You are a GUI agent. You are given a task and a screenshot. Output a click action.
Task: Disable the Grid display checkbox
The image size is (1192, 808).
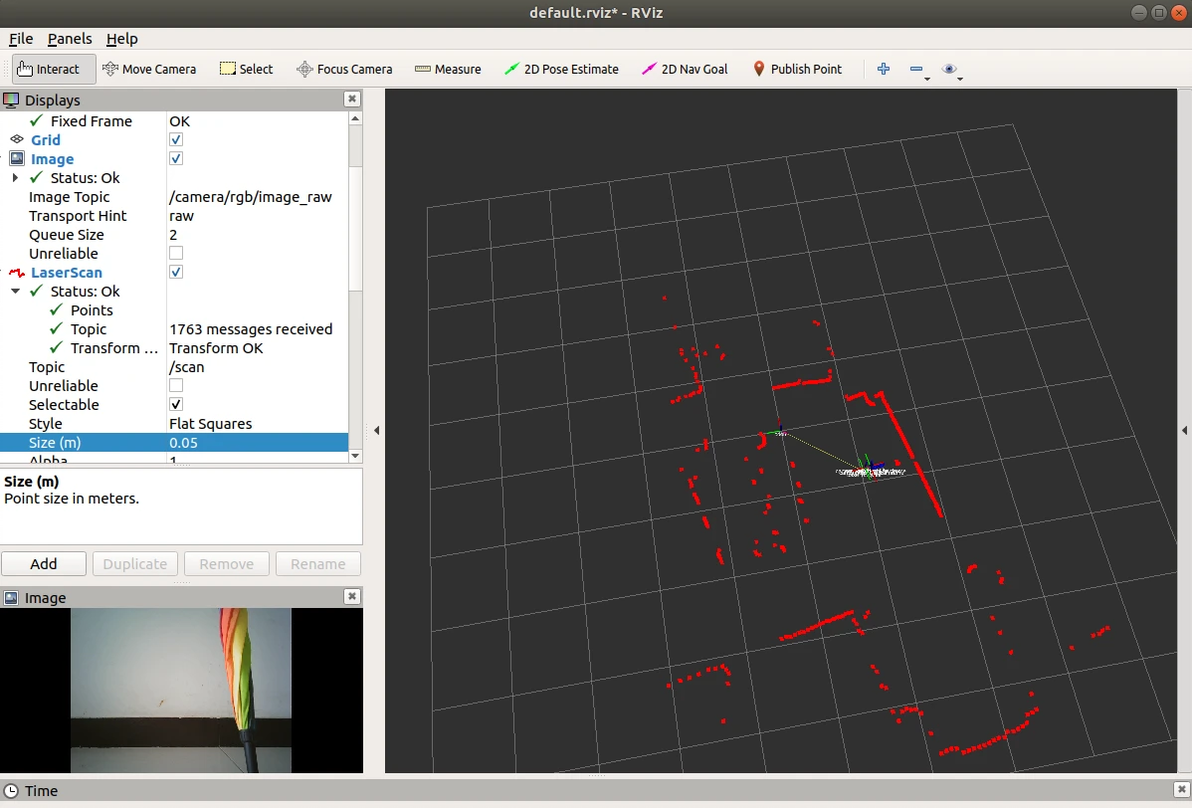176,140
